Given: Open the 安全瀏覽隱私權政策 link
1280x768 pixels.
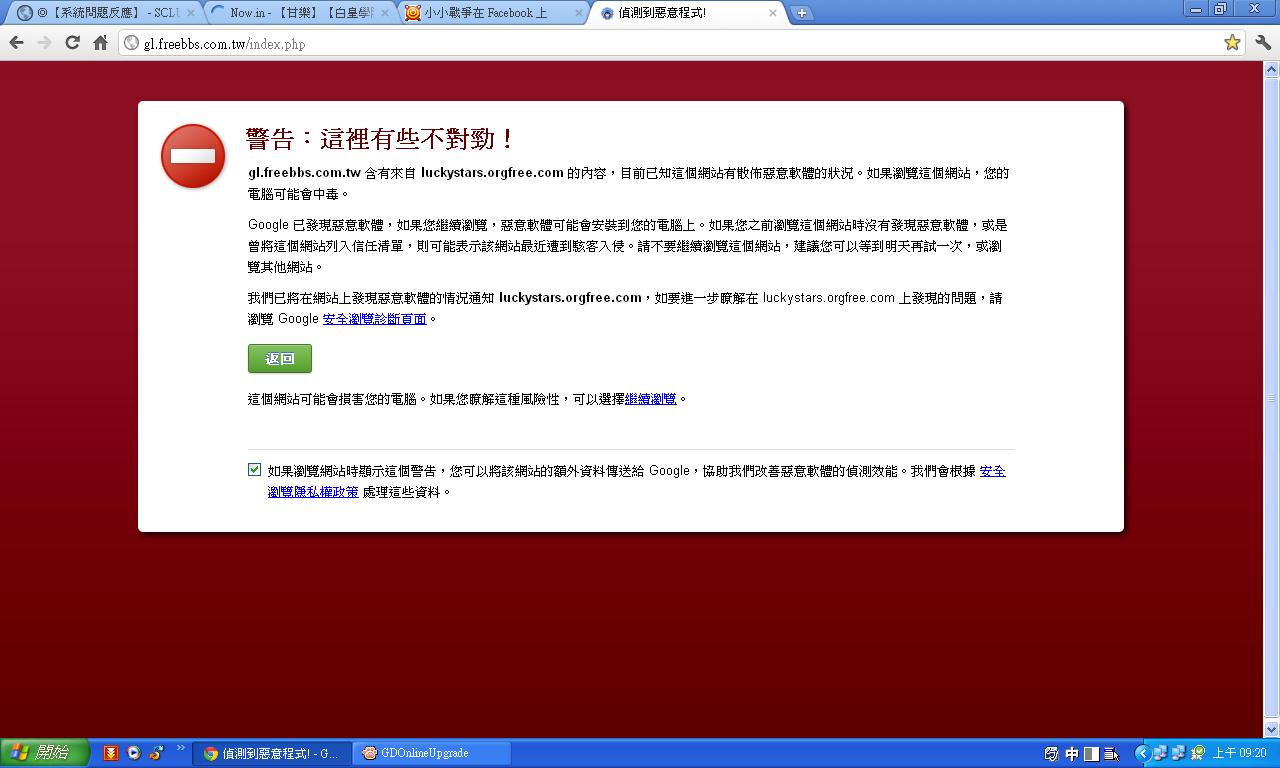Looking at the screenshot, I should pyautogui.click(x=312, y=492).
